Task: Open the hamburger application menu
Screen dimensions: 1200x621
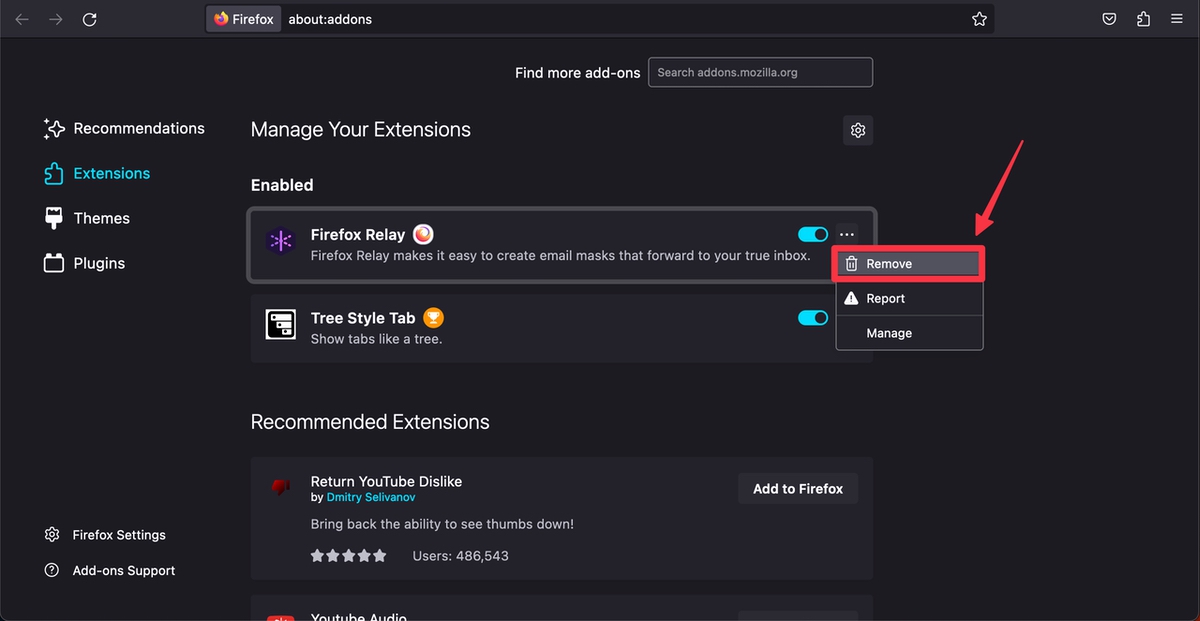Action: [x=1176, y=18]
